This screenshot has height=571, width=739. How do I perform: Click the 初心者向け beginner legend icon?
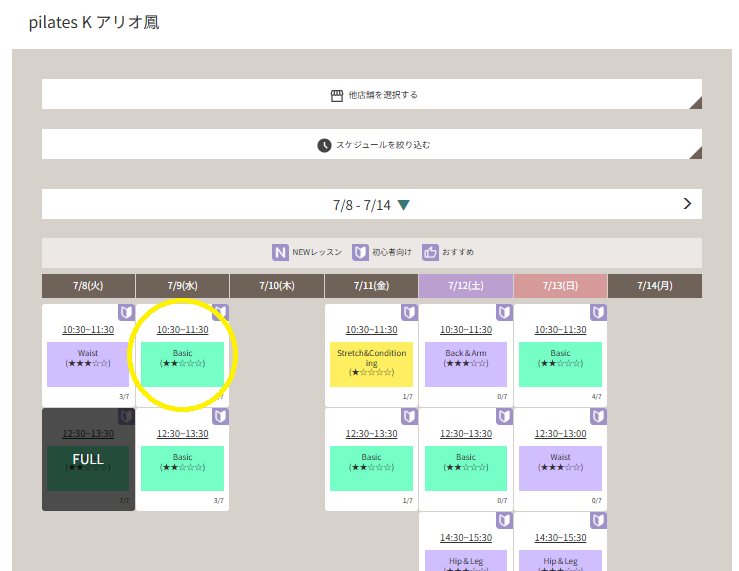coord(360,253)
